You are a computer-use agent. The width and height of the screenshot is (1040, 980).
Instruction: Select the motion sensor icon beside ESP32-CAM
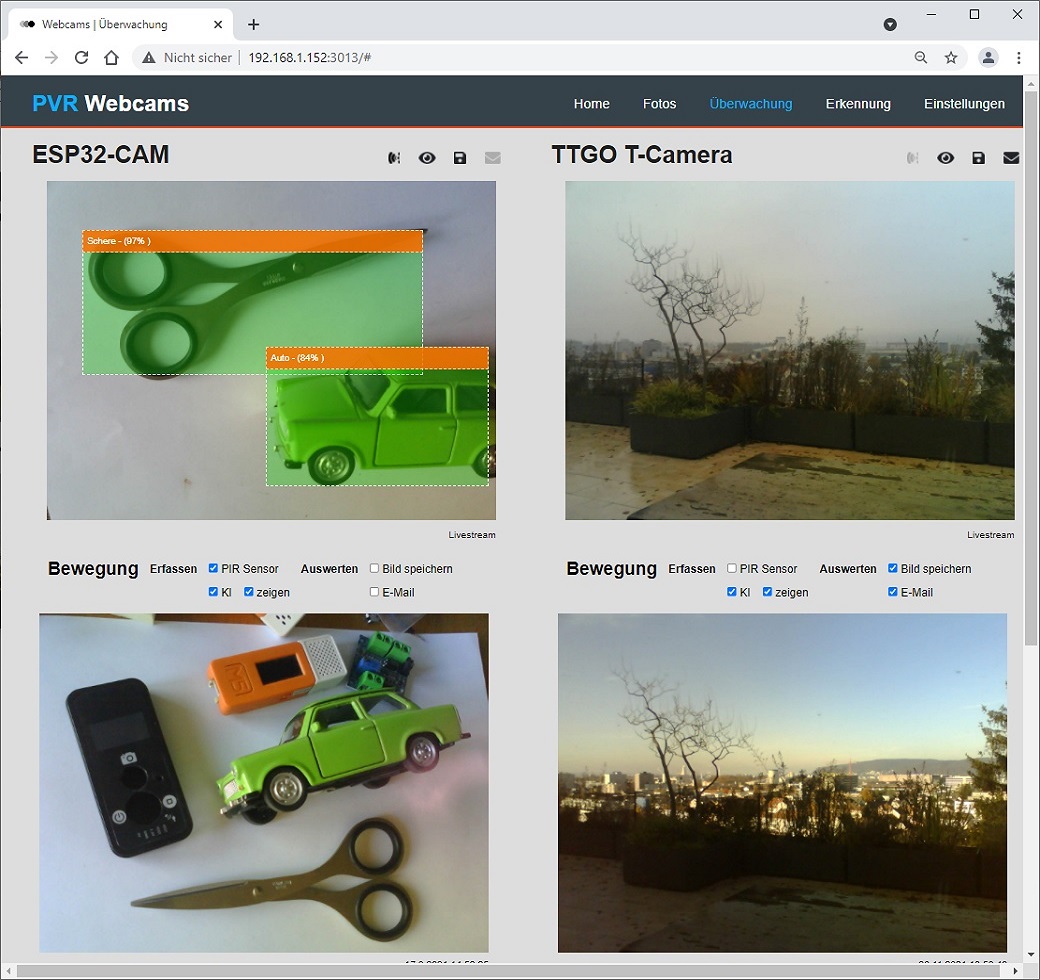pyautogui.click(x=394, y=157)
